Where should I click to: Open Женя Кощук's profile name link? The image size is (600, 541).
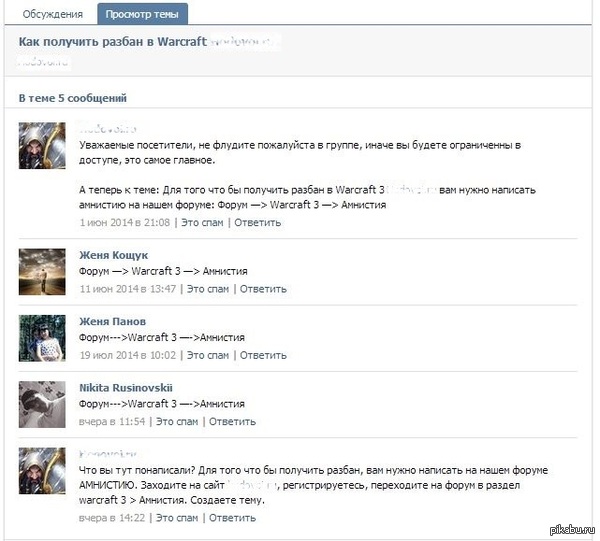pyautogui.click(x=114, y=255)
